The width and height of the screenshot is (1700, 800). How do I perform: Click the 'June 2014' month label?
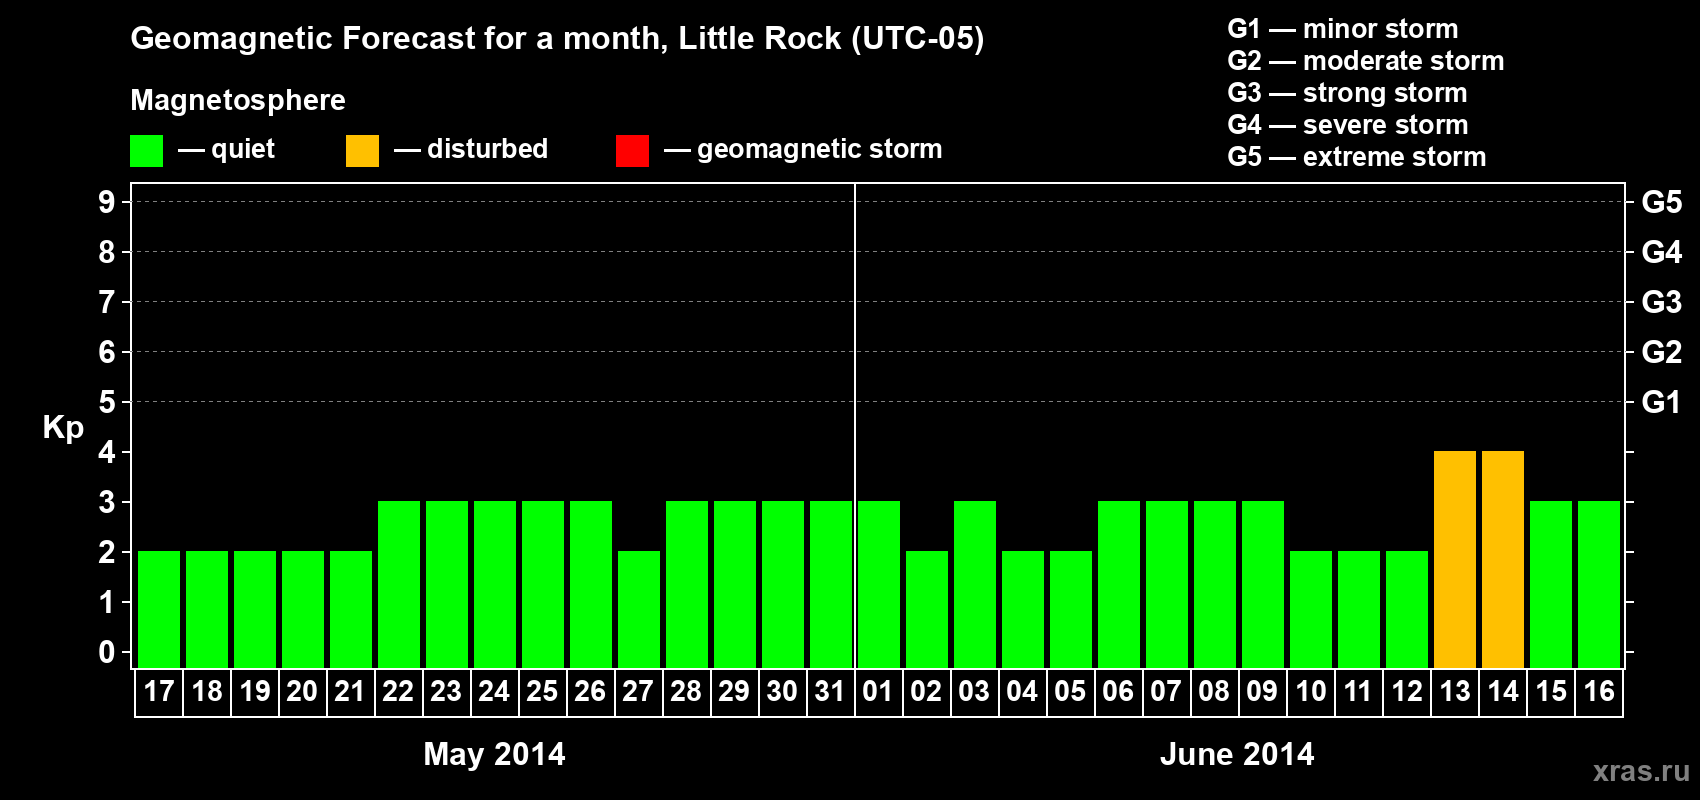[1237, 754]
